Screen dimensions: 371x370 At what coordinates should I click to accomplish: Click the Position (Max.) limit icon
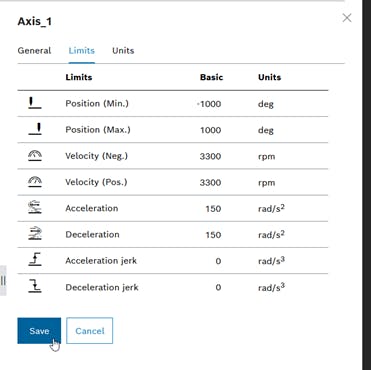[35, 129]
